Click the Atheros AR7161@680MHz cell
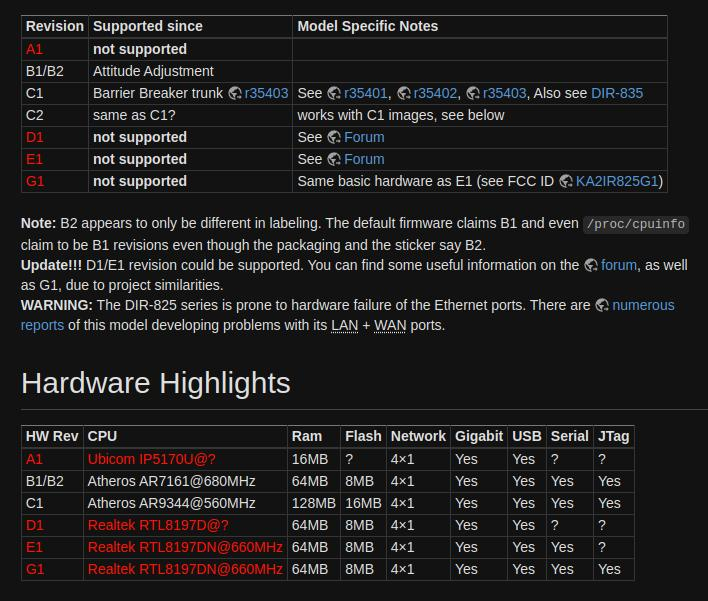This screenshot has height=601, width=708. [185, 481]
